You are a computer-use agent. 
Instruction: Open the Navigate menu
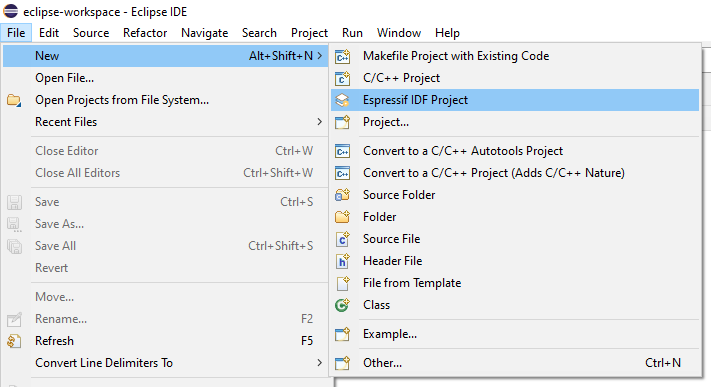pos(205,33)
